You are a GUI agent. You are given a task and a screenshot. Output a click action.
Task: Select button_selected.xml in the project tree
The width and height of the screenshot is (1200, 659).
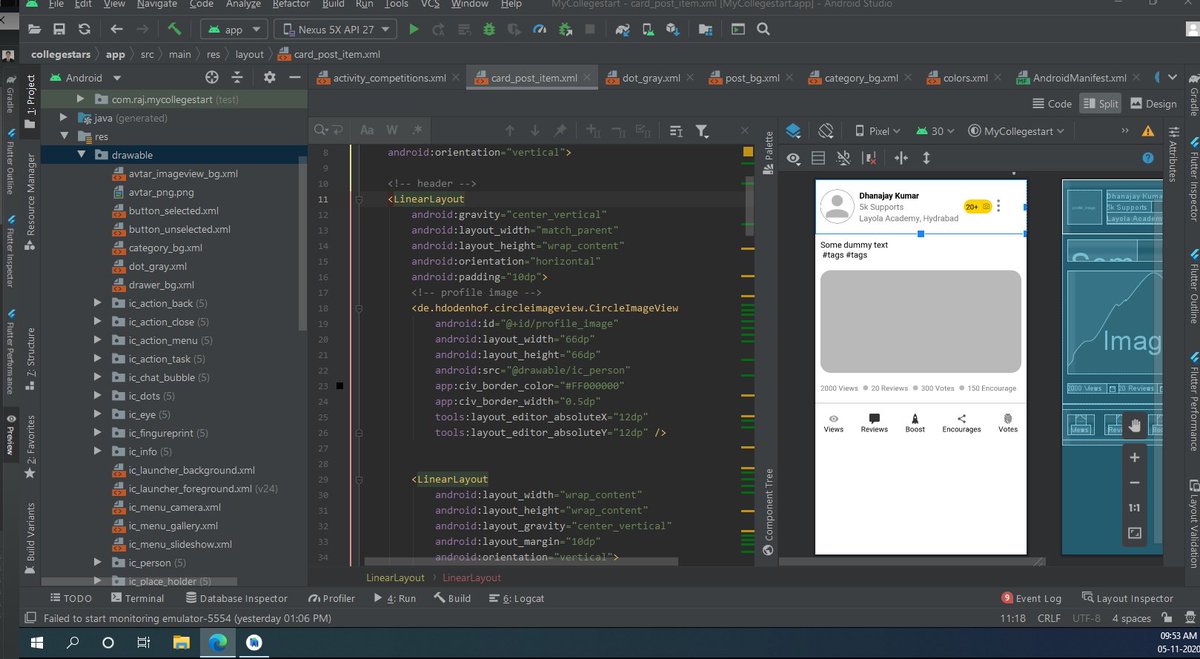coord(173,211)
